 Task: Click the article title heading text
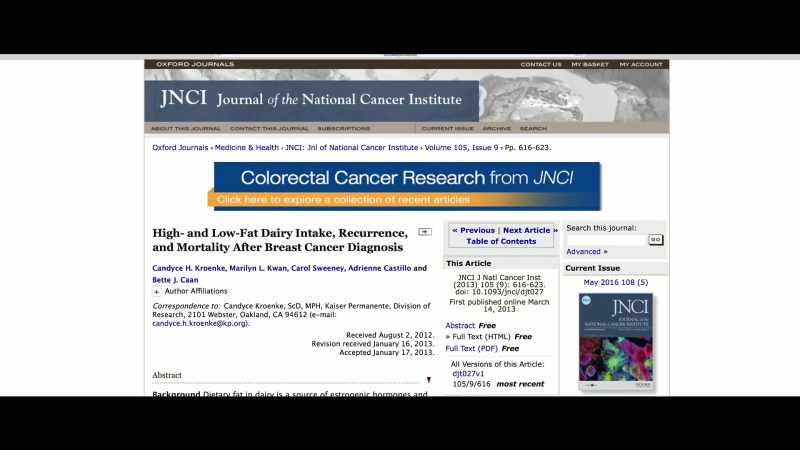coord(280,240)
